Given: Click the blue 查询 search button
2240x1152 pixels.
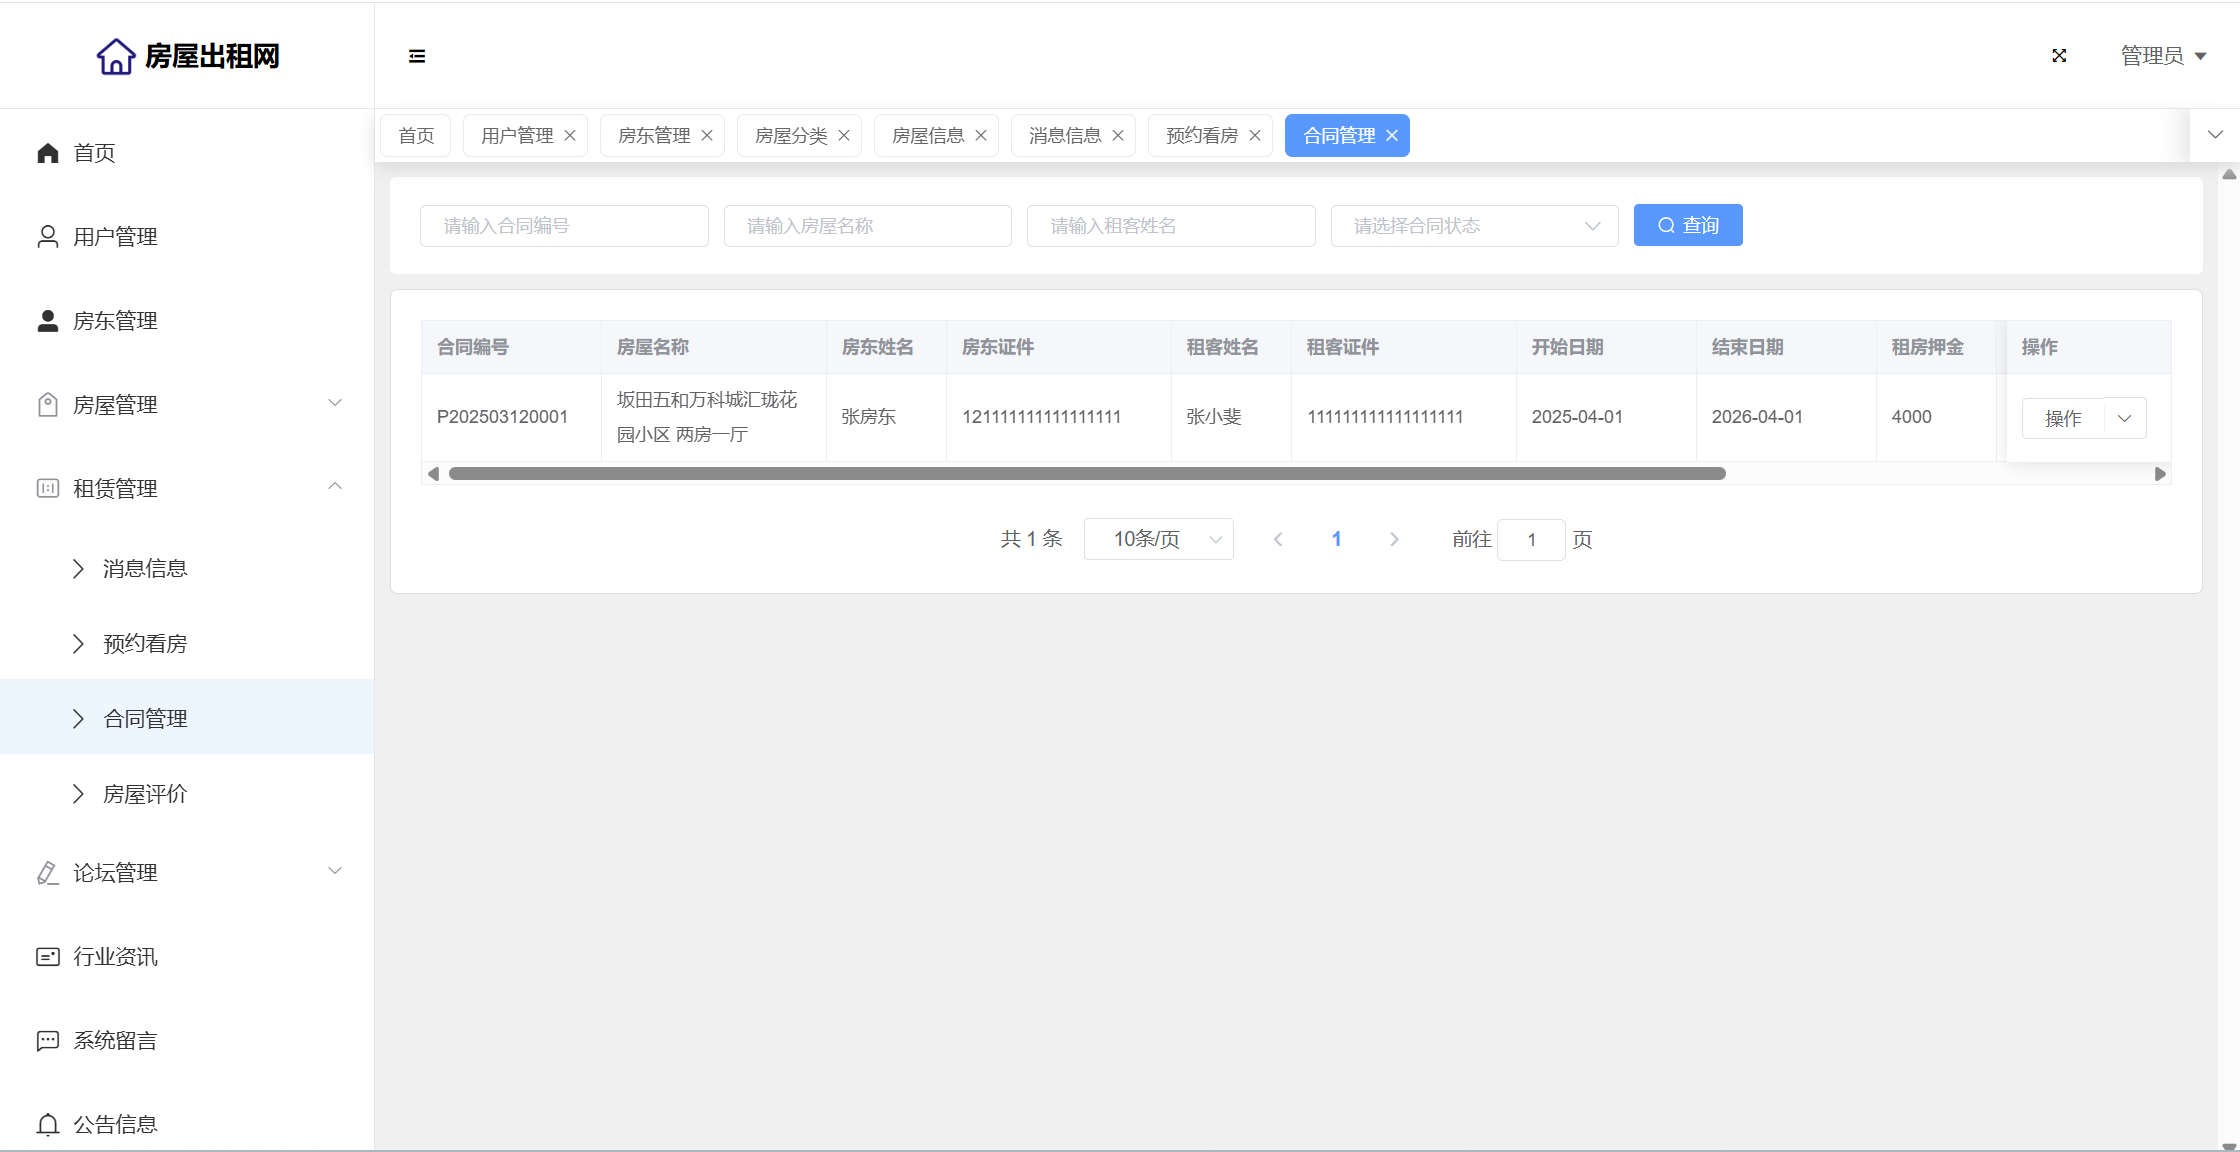Looking at the screenshot, I should point(1687,225).
